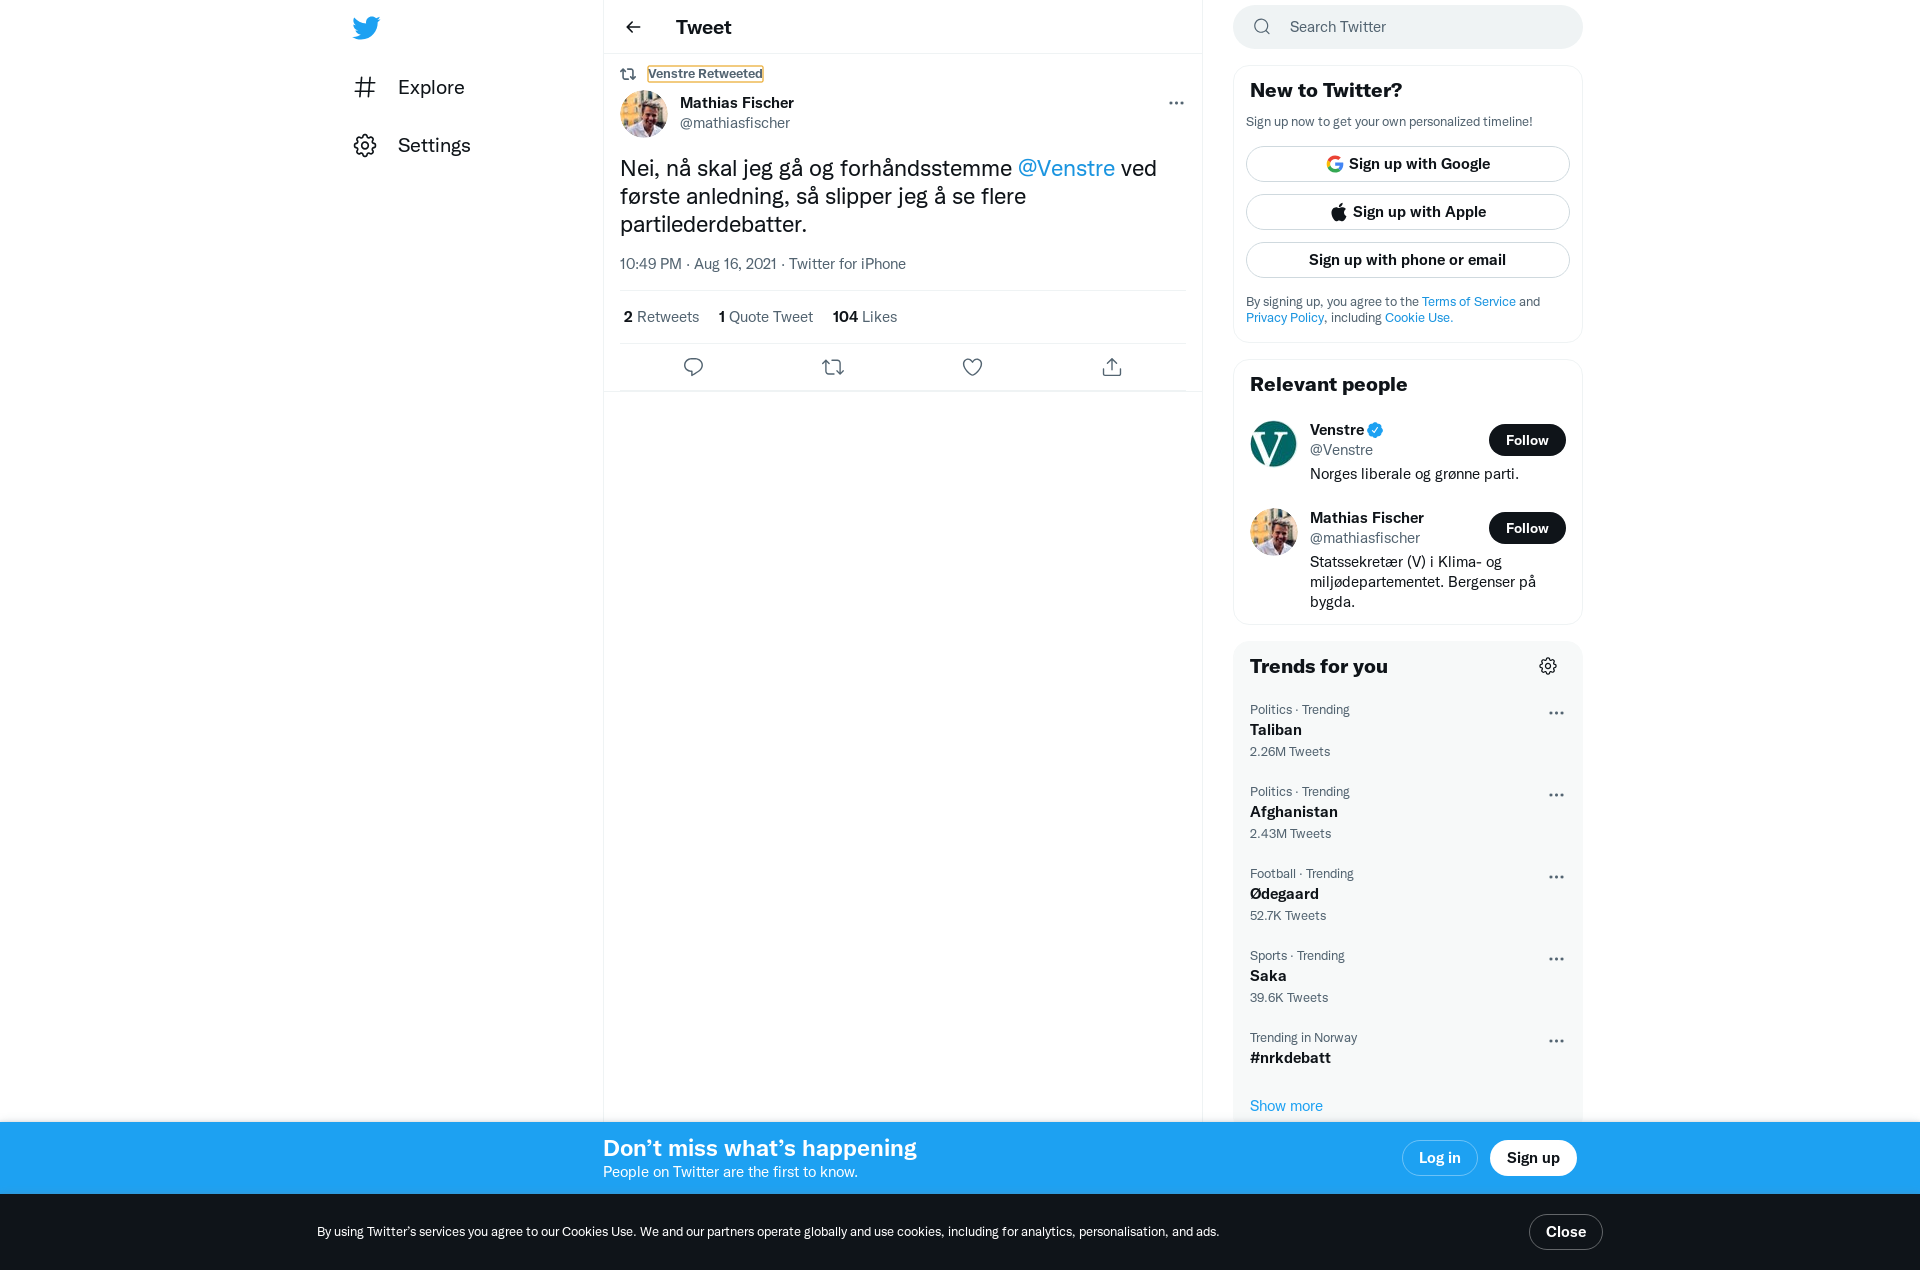Like the tweet with the heart icon
1920x1270 pixels.
pos(972,367)
